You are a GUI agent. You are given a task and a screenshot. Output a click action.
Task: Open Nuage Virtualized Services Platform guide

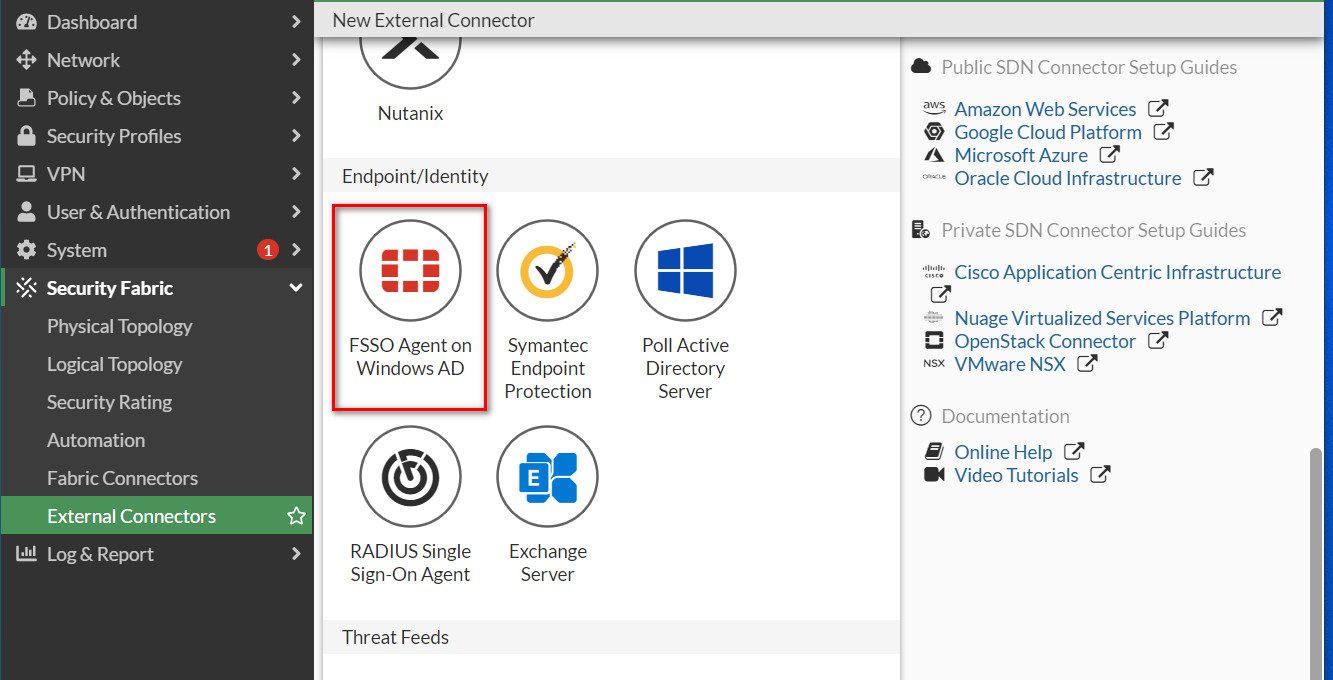pyautogui.click(x=1102, y=318)
